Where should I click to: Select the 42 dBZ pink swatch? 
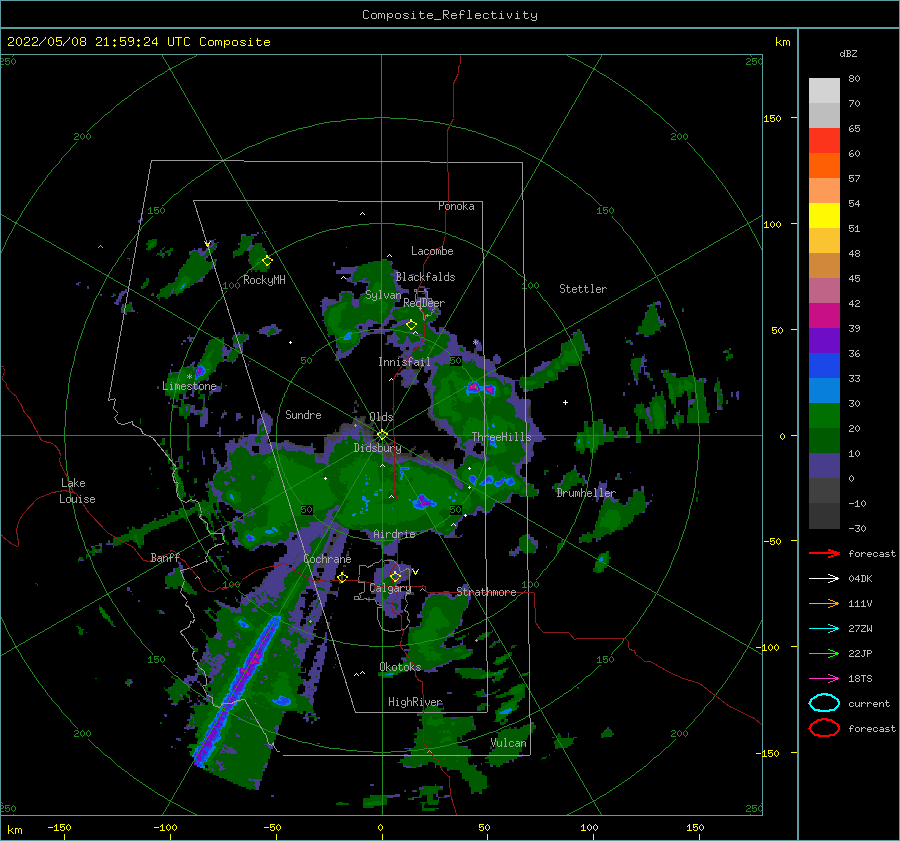pyautogui.click(x=824, y=315)
